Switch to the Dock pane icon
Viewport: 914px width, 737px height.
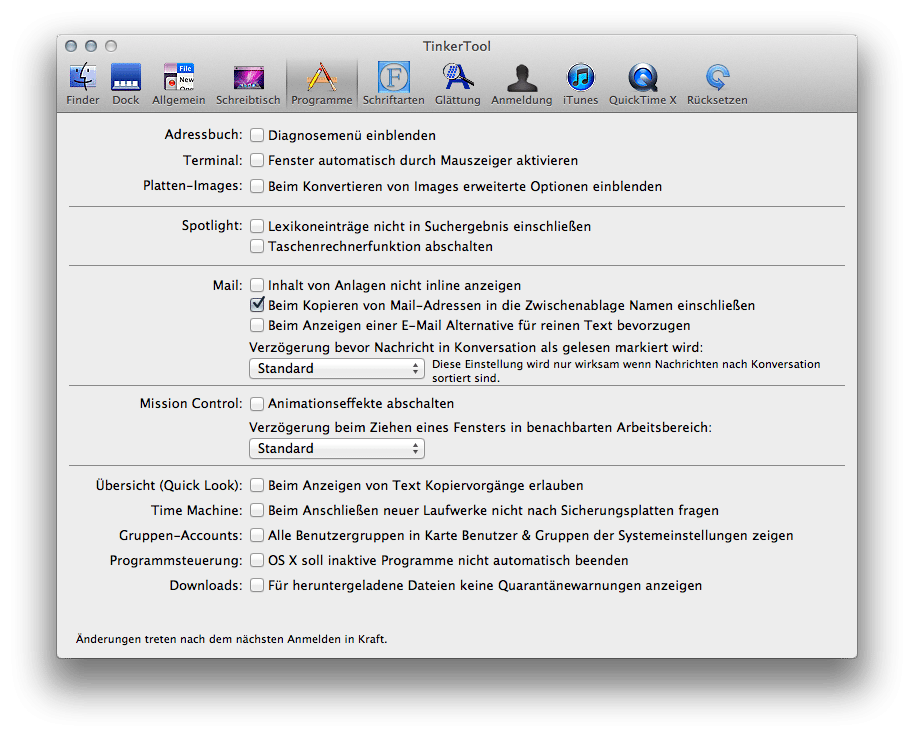pos(125,83)
